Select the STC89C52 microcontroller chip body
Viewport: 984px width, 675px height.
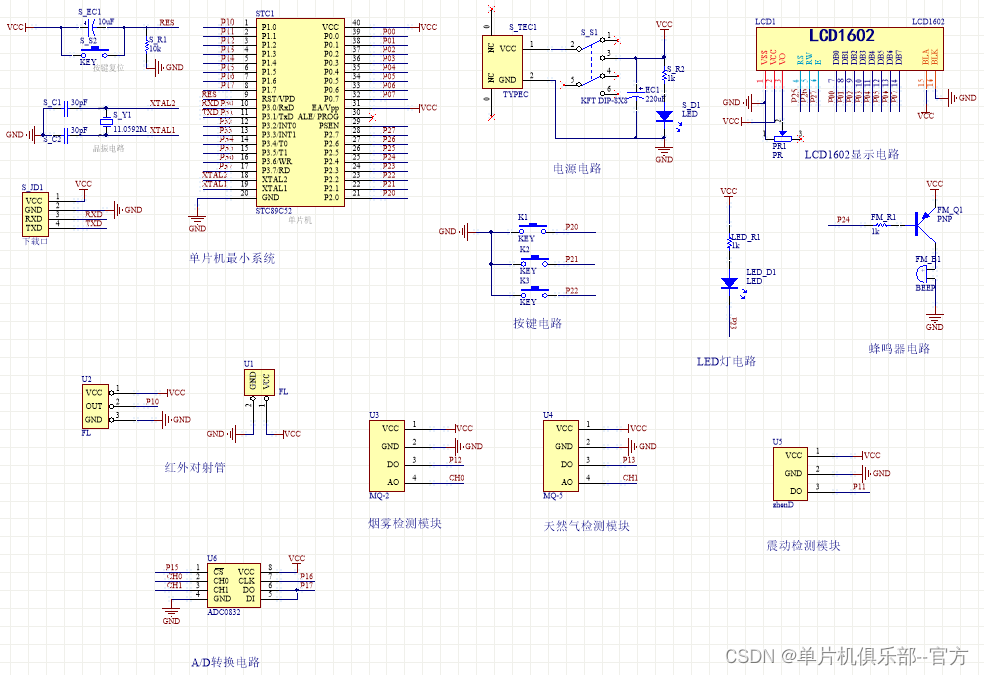(x=300, y=112)
